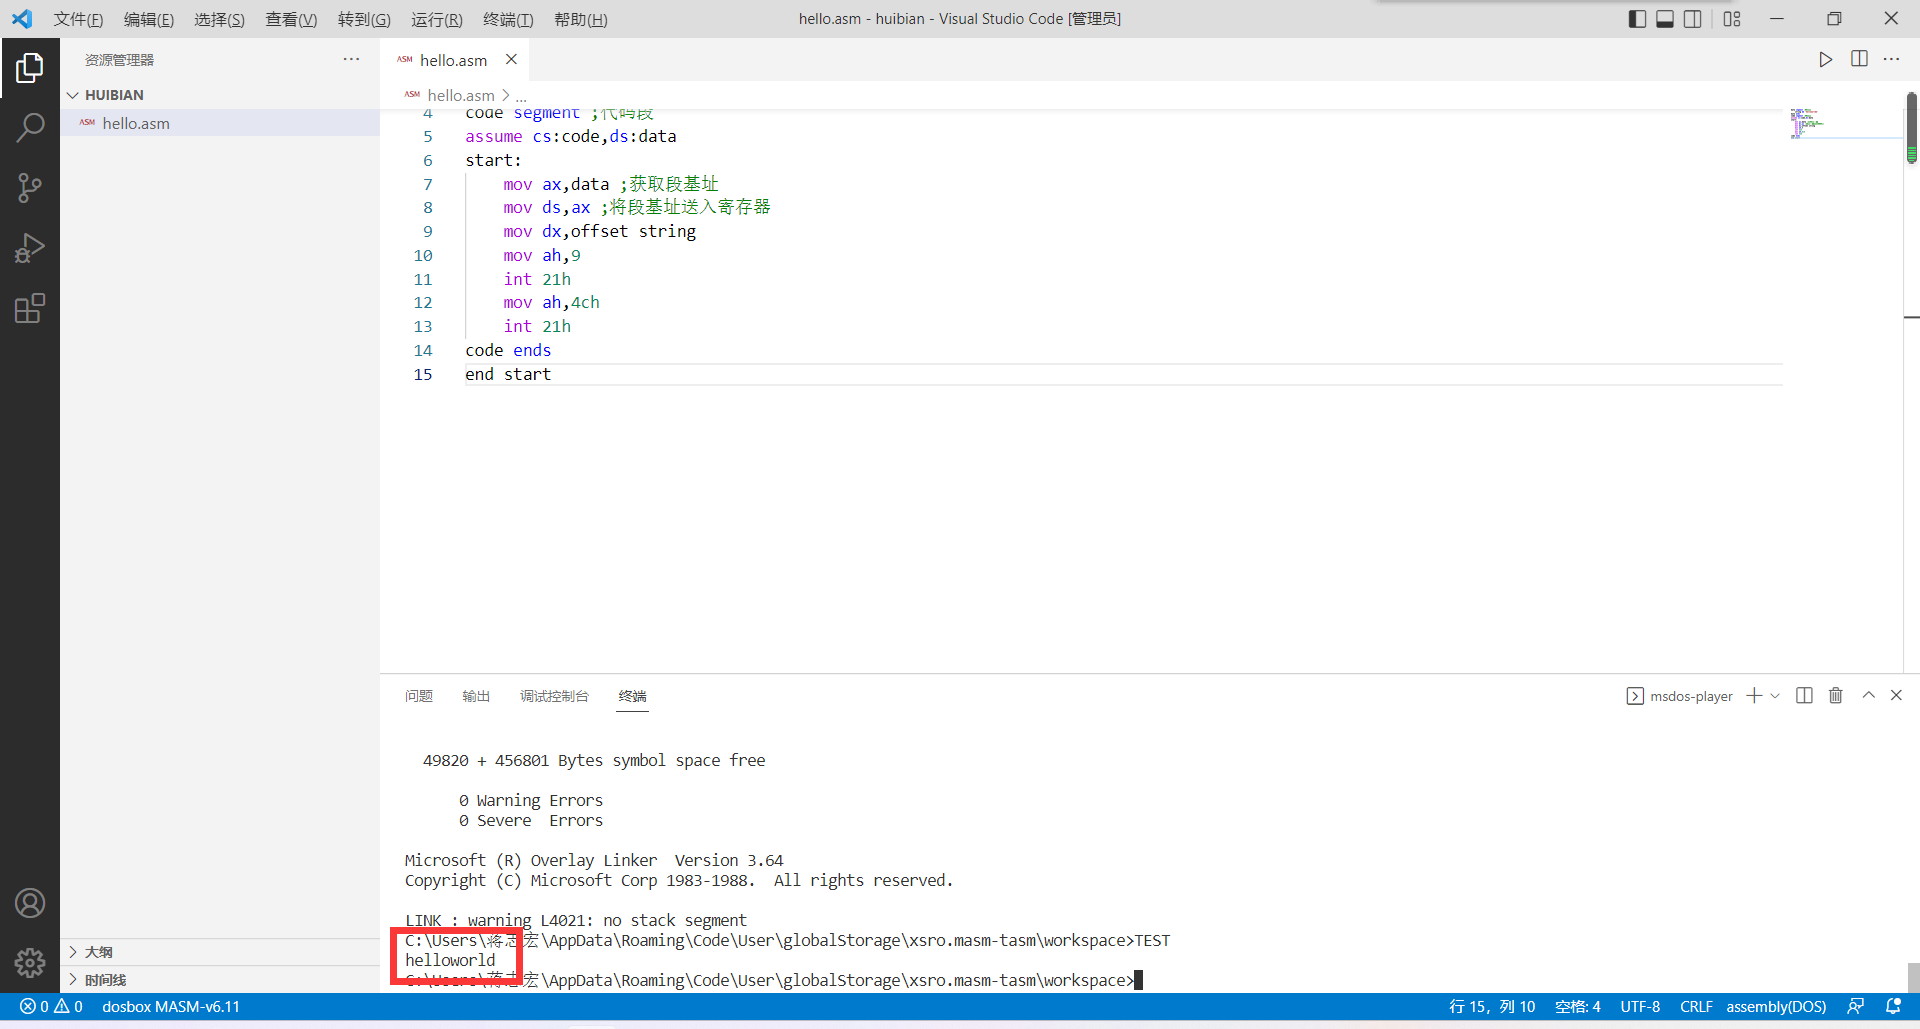Viewport: 1920px width, 1029px height.
Task: Open the Help menu
Action: (x=580, y=19)
